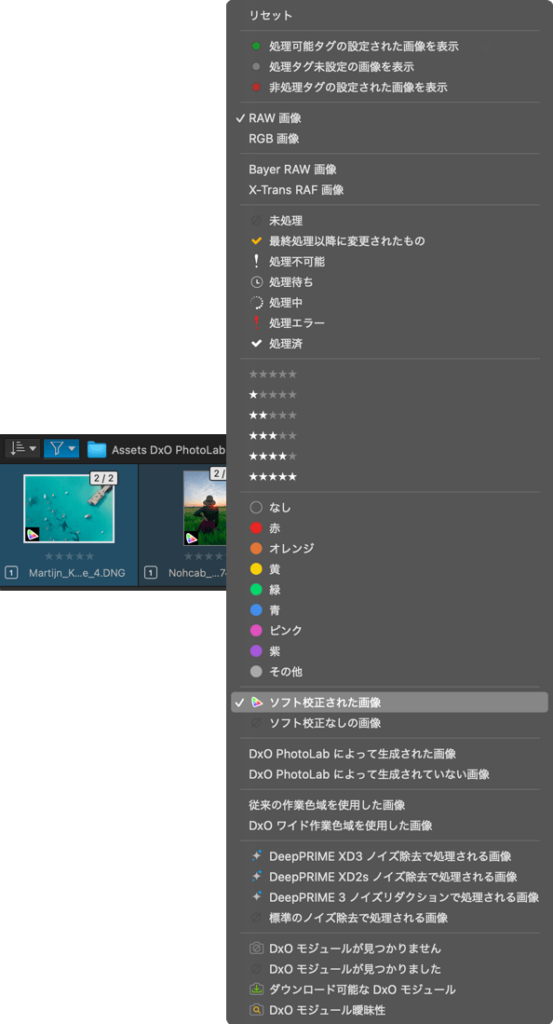
Task: Select the なし color label
Action: (x=389, y=507)
